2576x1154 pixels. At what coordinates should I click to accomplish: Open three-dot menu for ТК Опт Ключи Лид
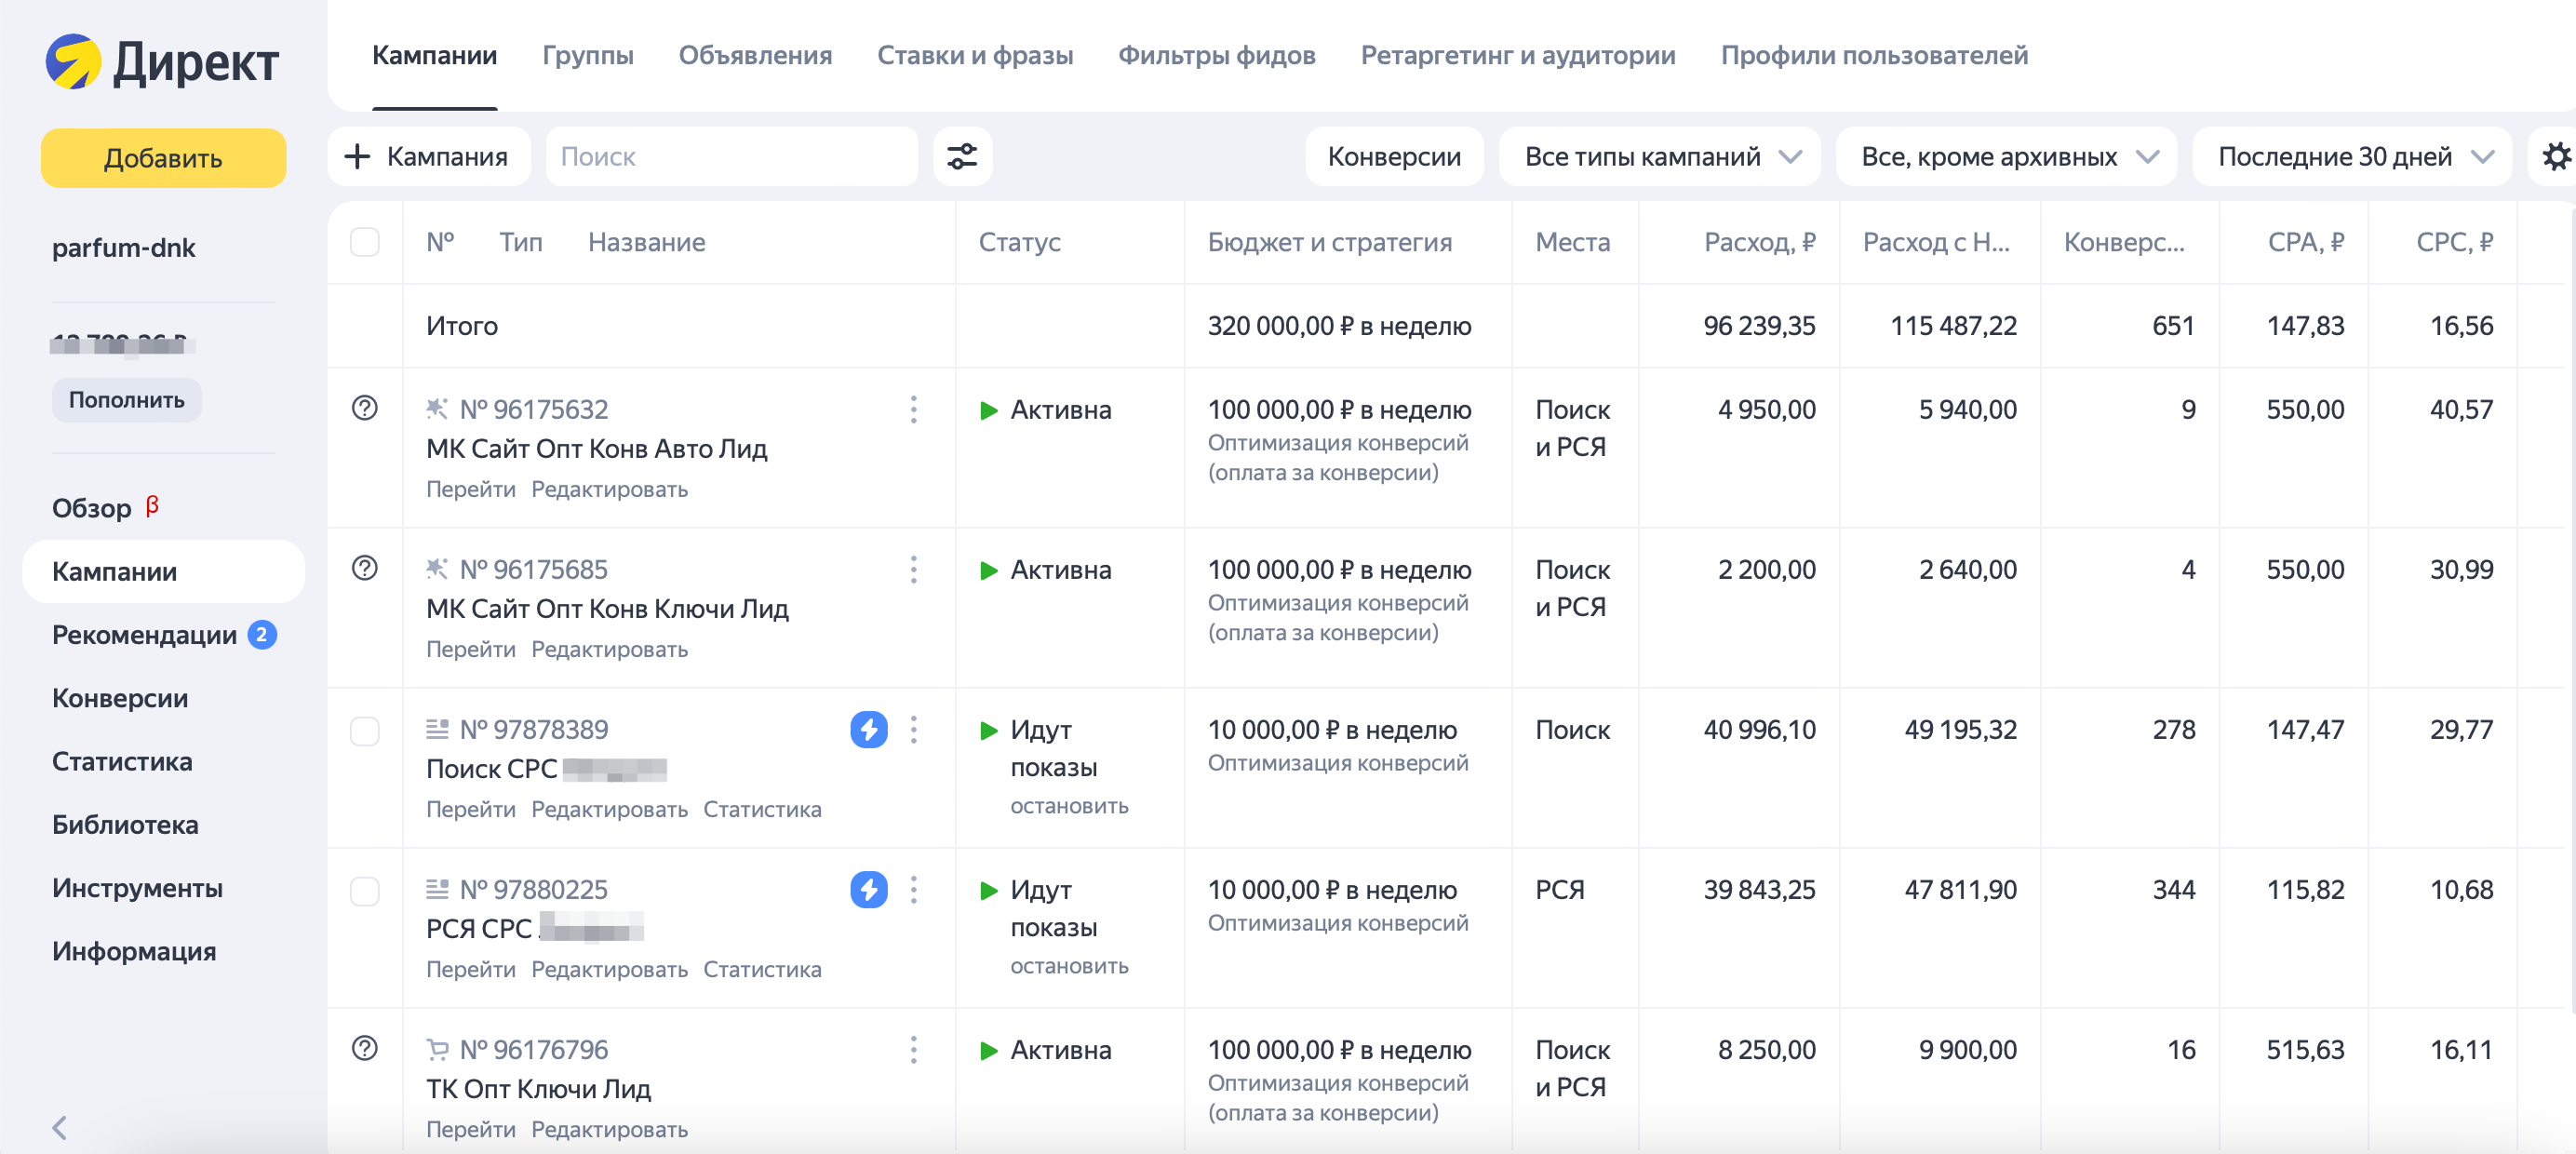point(913,1049)
